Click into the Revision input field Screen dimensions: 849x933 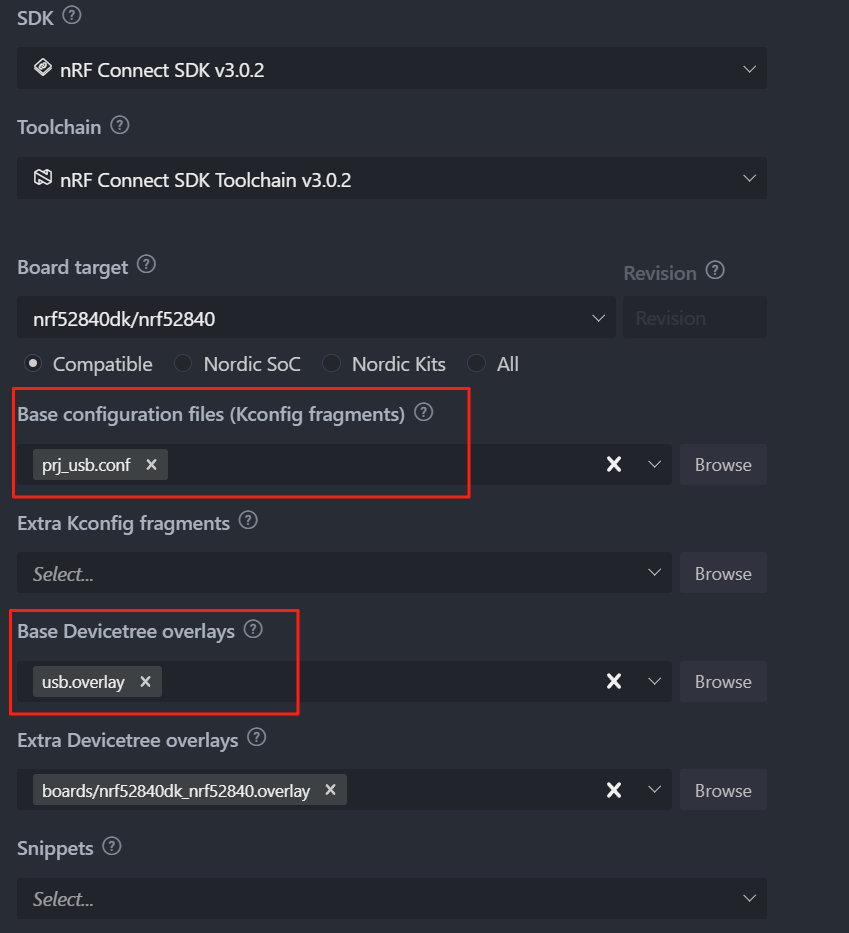click(x=695, y=318)
